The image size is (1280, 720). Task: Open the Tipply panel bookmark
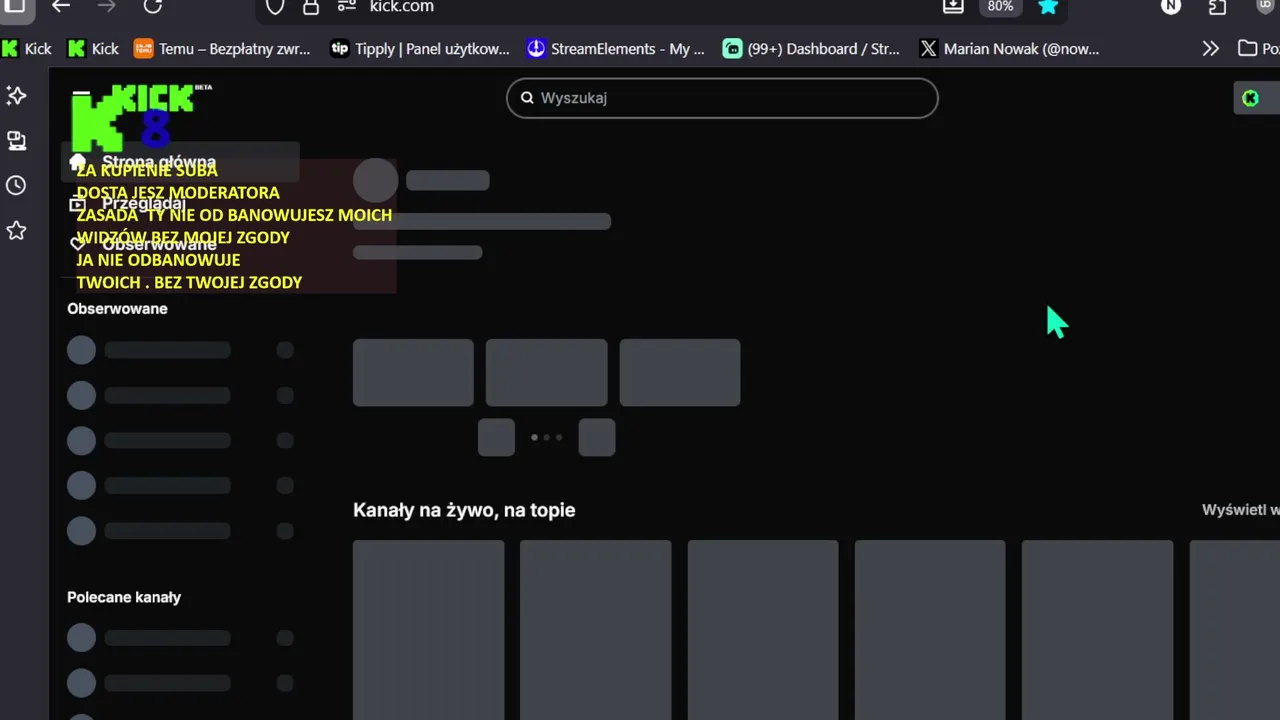(420, 48)
